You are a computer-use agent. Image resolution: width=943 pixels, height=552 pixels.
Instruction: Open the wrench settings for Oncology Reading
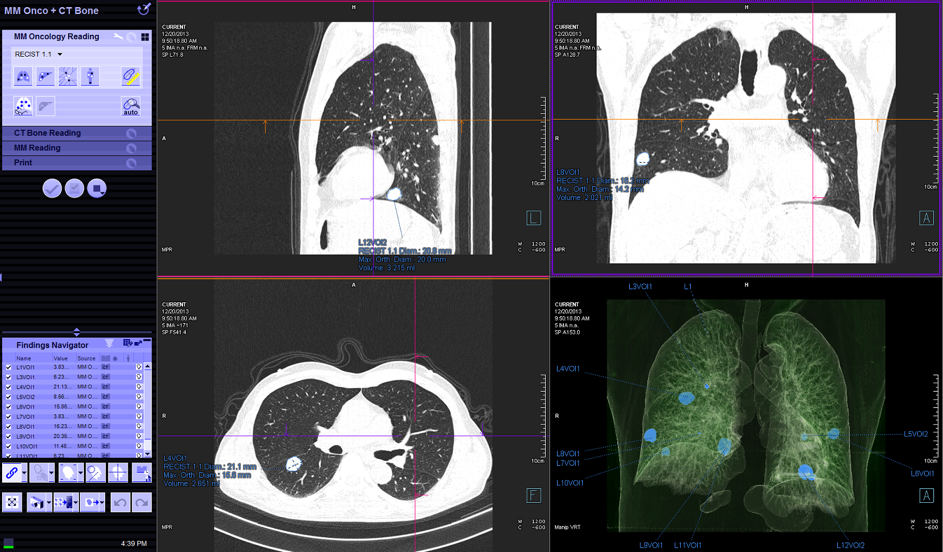point(118,36)
